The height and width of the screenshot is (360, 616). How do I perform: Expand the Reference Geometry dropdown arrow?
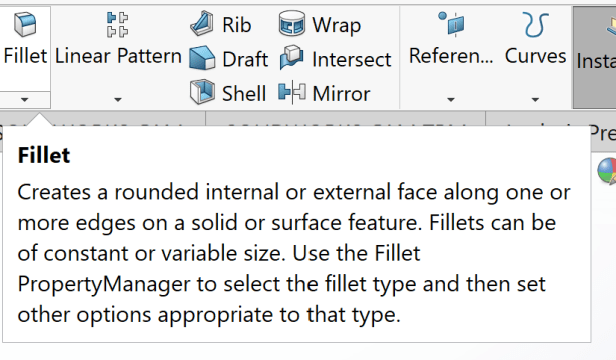(451, 100)
